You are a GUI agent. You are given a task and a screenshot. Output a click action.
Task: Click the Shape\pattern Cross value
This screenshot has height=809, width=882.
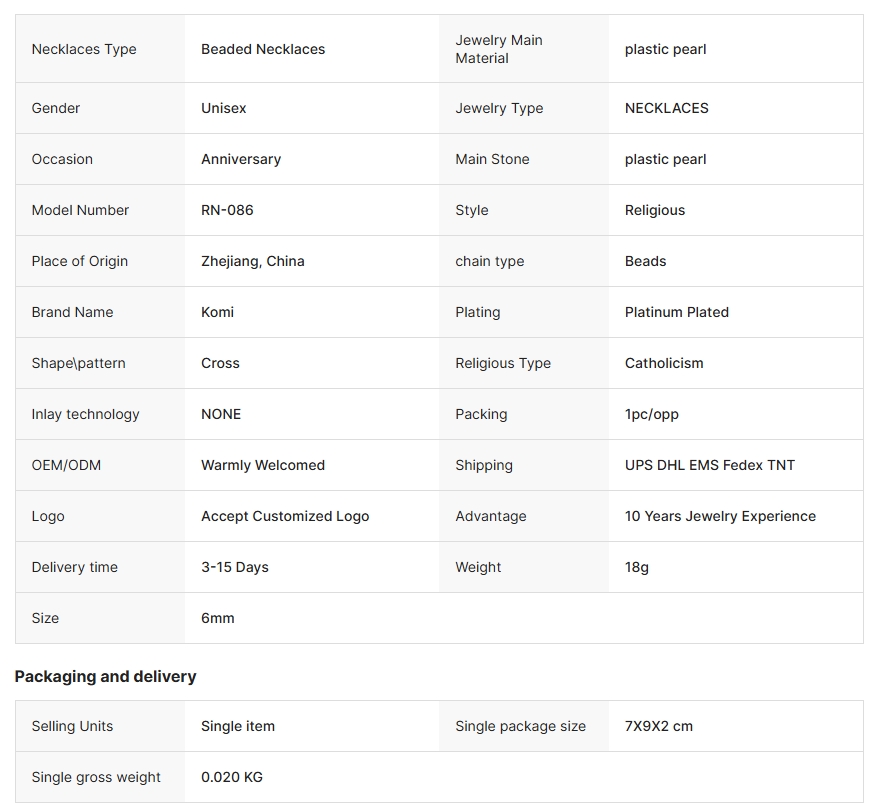tap(220, 363)
